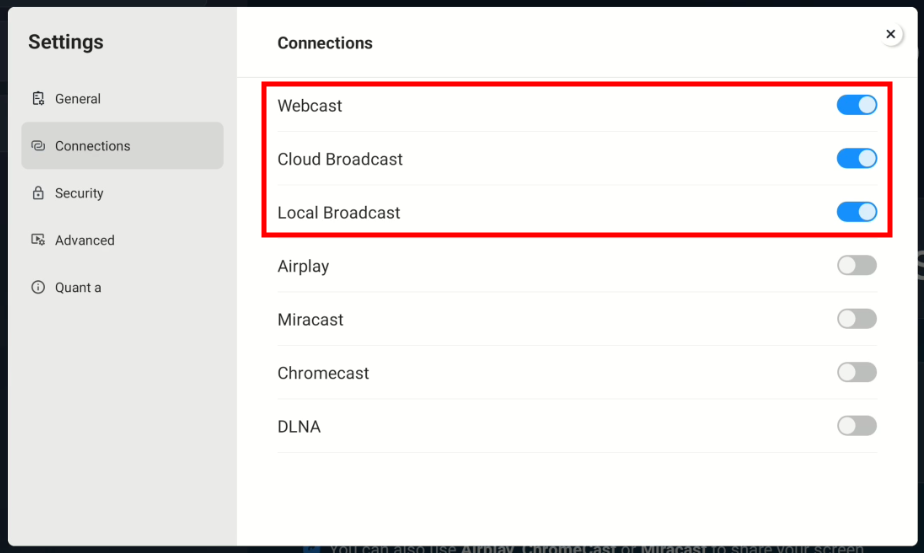
Task: Select the Security tab
Action: tap(79, 193)
